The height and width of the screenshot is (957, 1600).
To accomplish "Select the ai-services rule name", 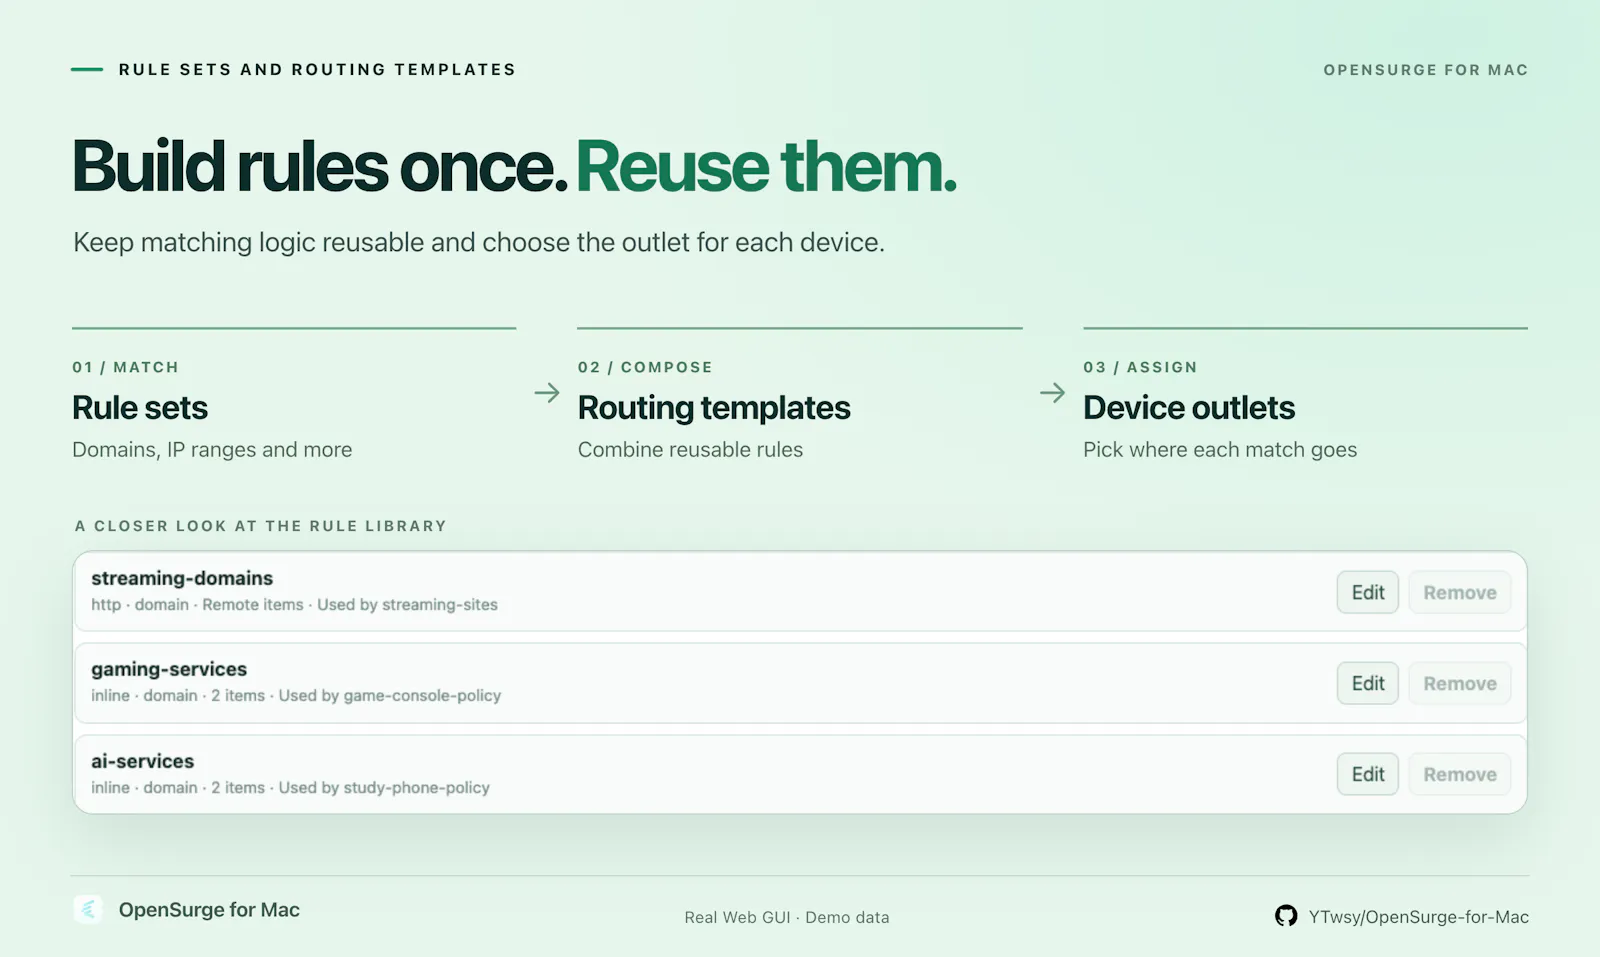I will pyautogui.click(x=143, y=761).
